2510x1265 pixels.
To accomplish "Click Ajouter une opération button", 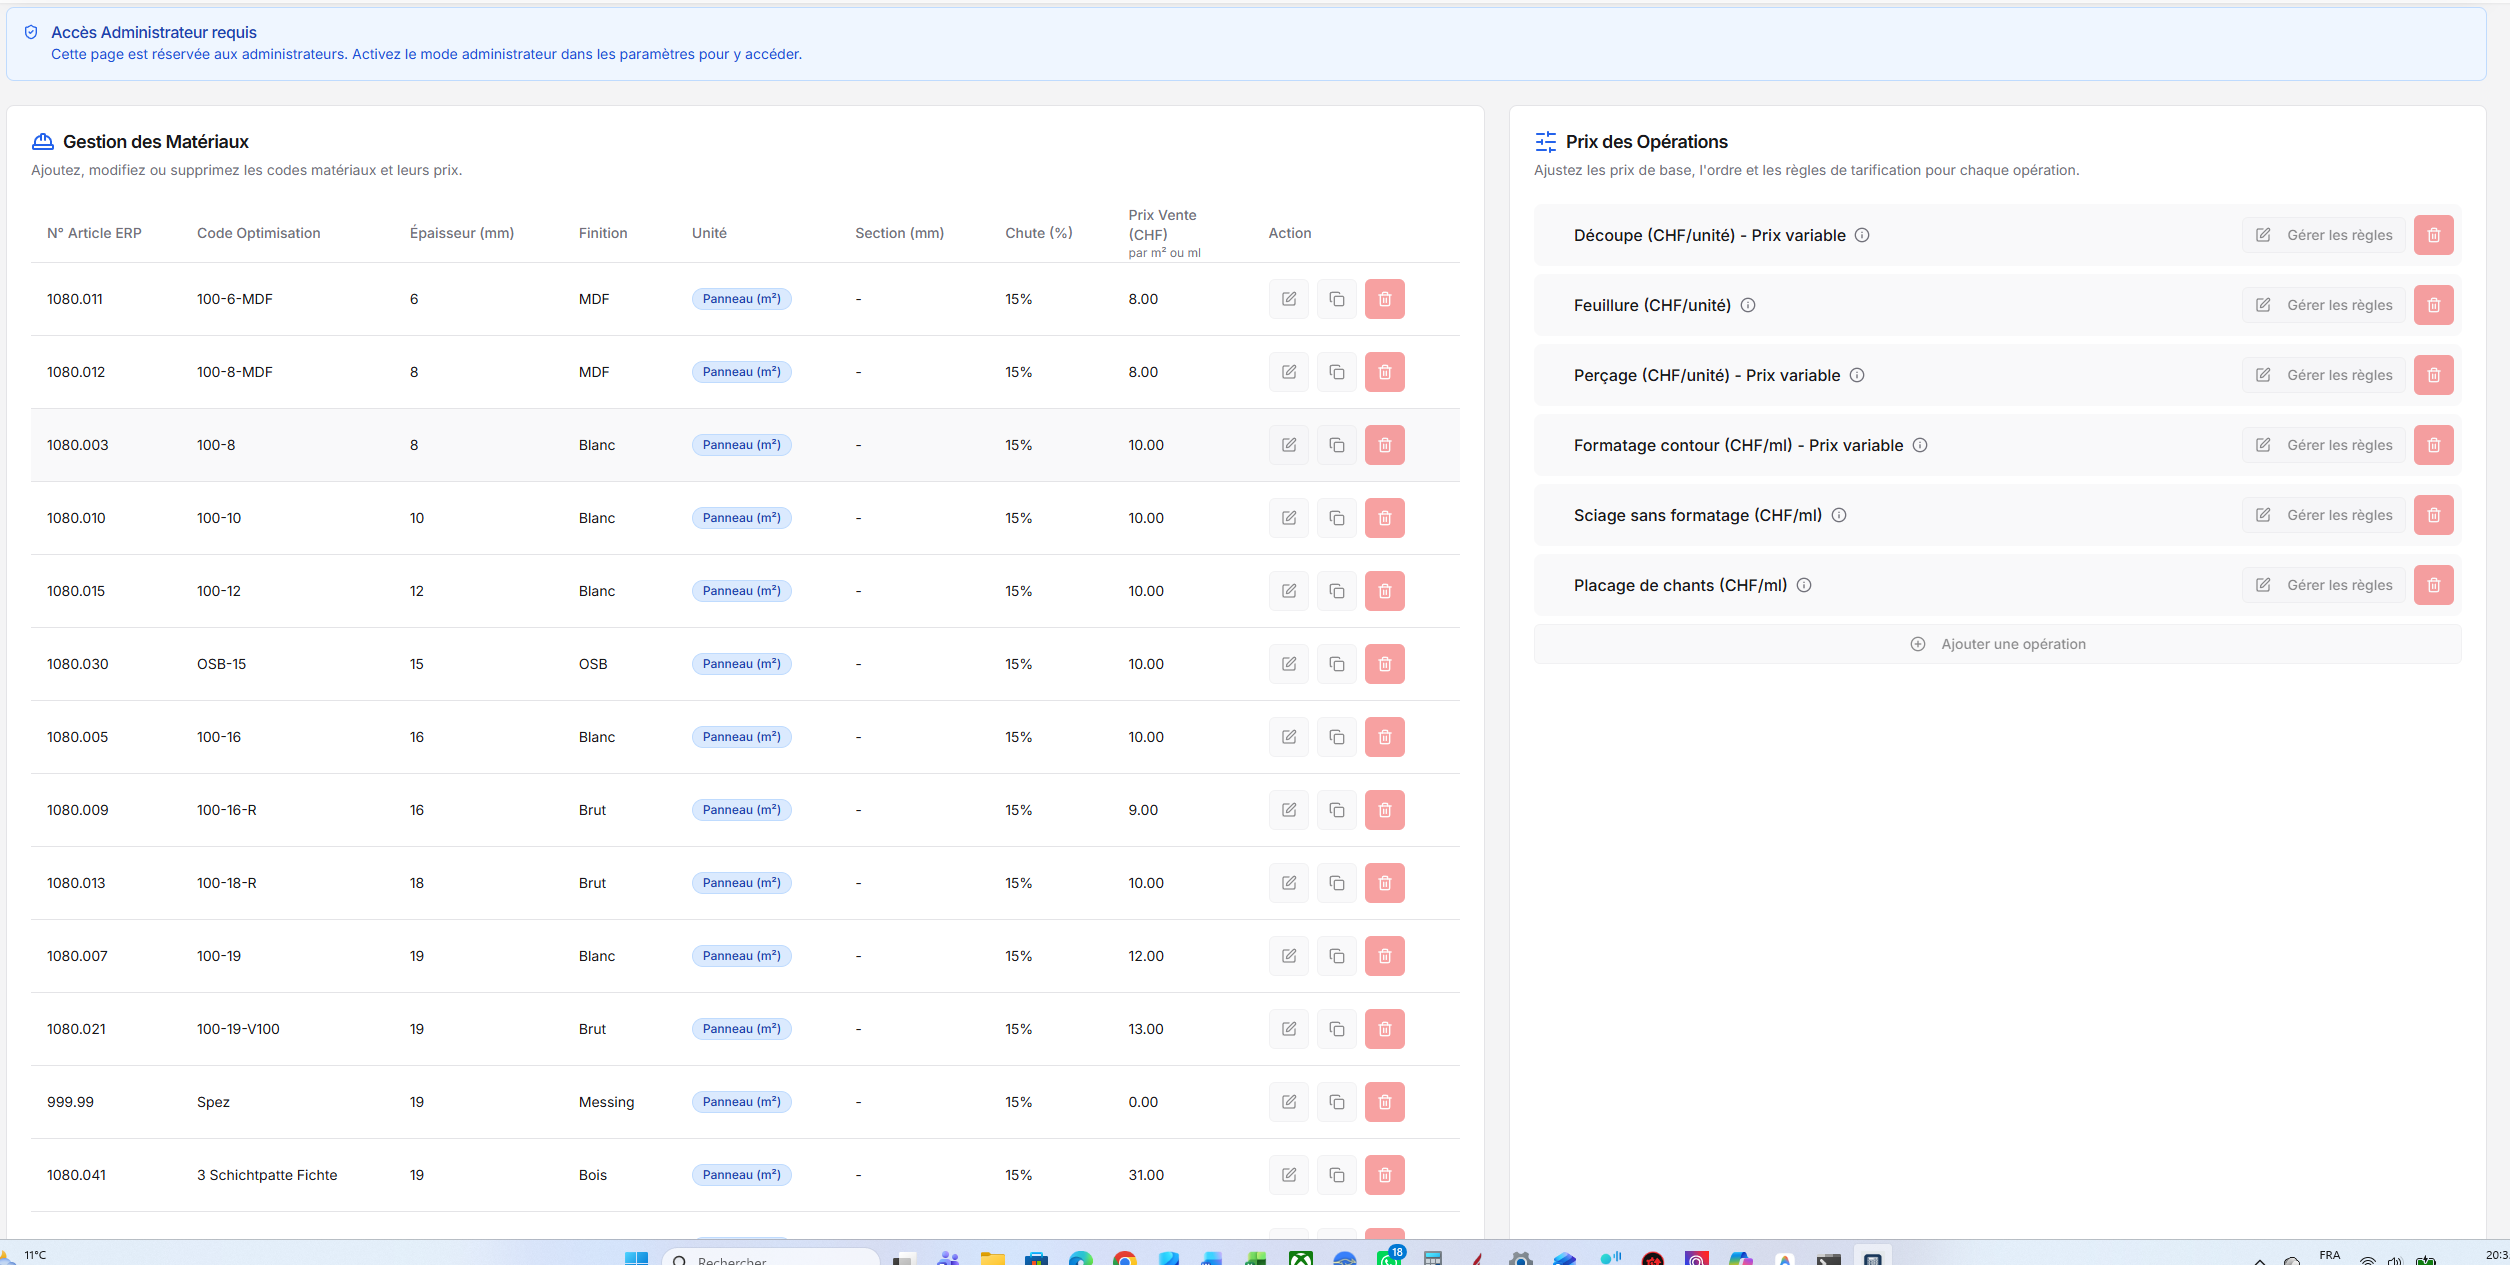I will 1997,644.
